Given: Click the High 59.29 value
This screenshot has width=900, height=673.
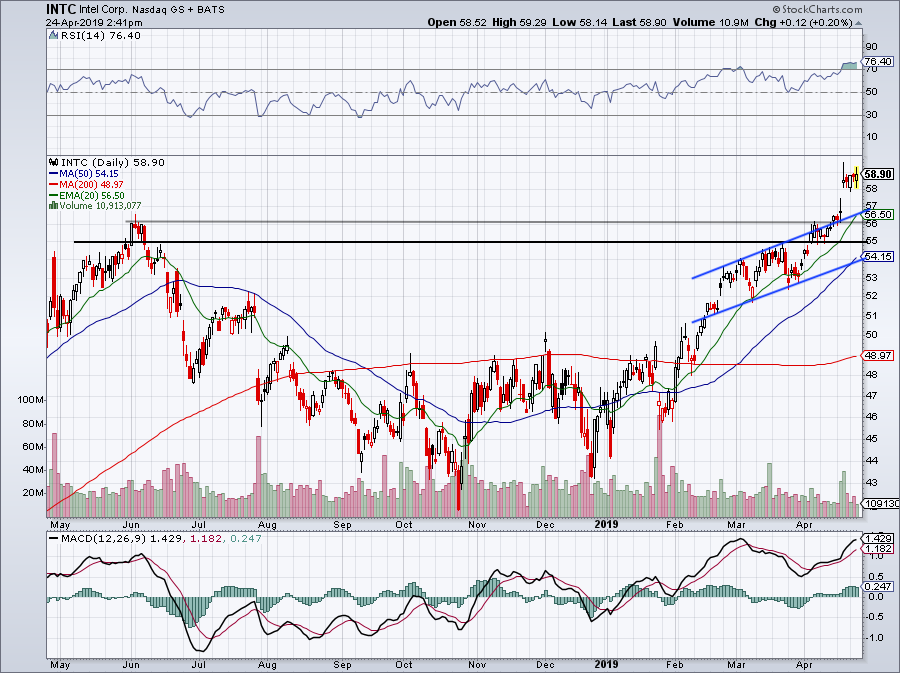Looking at the screenshot, I should click(519, 22).
